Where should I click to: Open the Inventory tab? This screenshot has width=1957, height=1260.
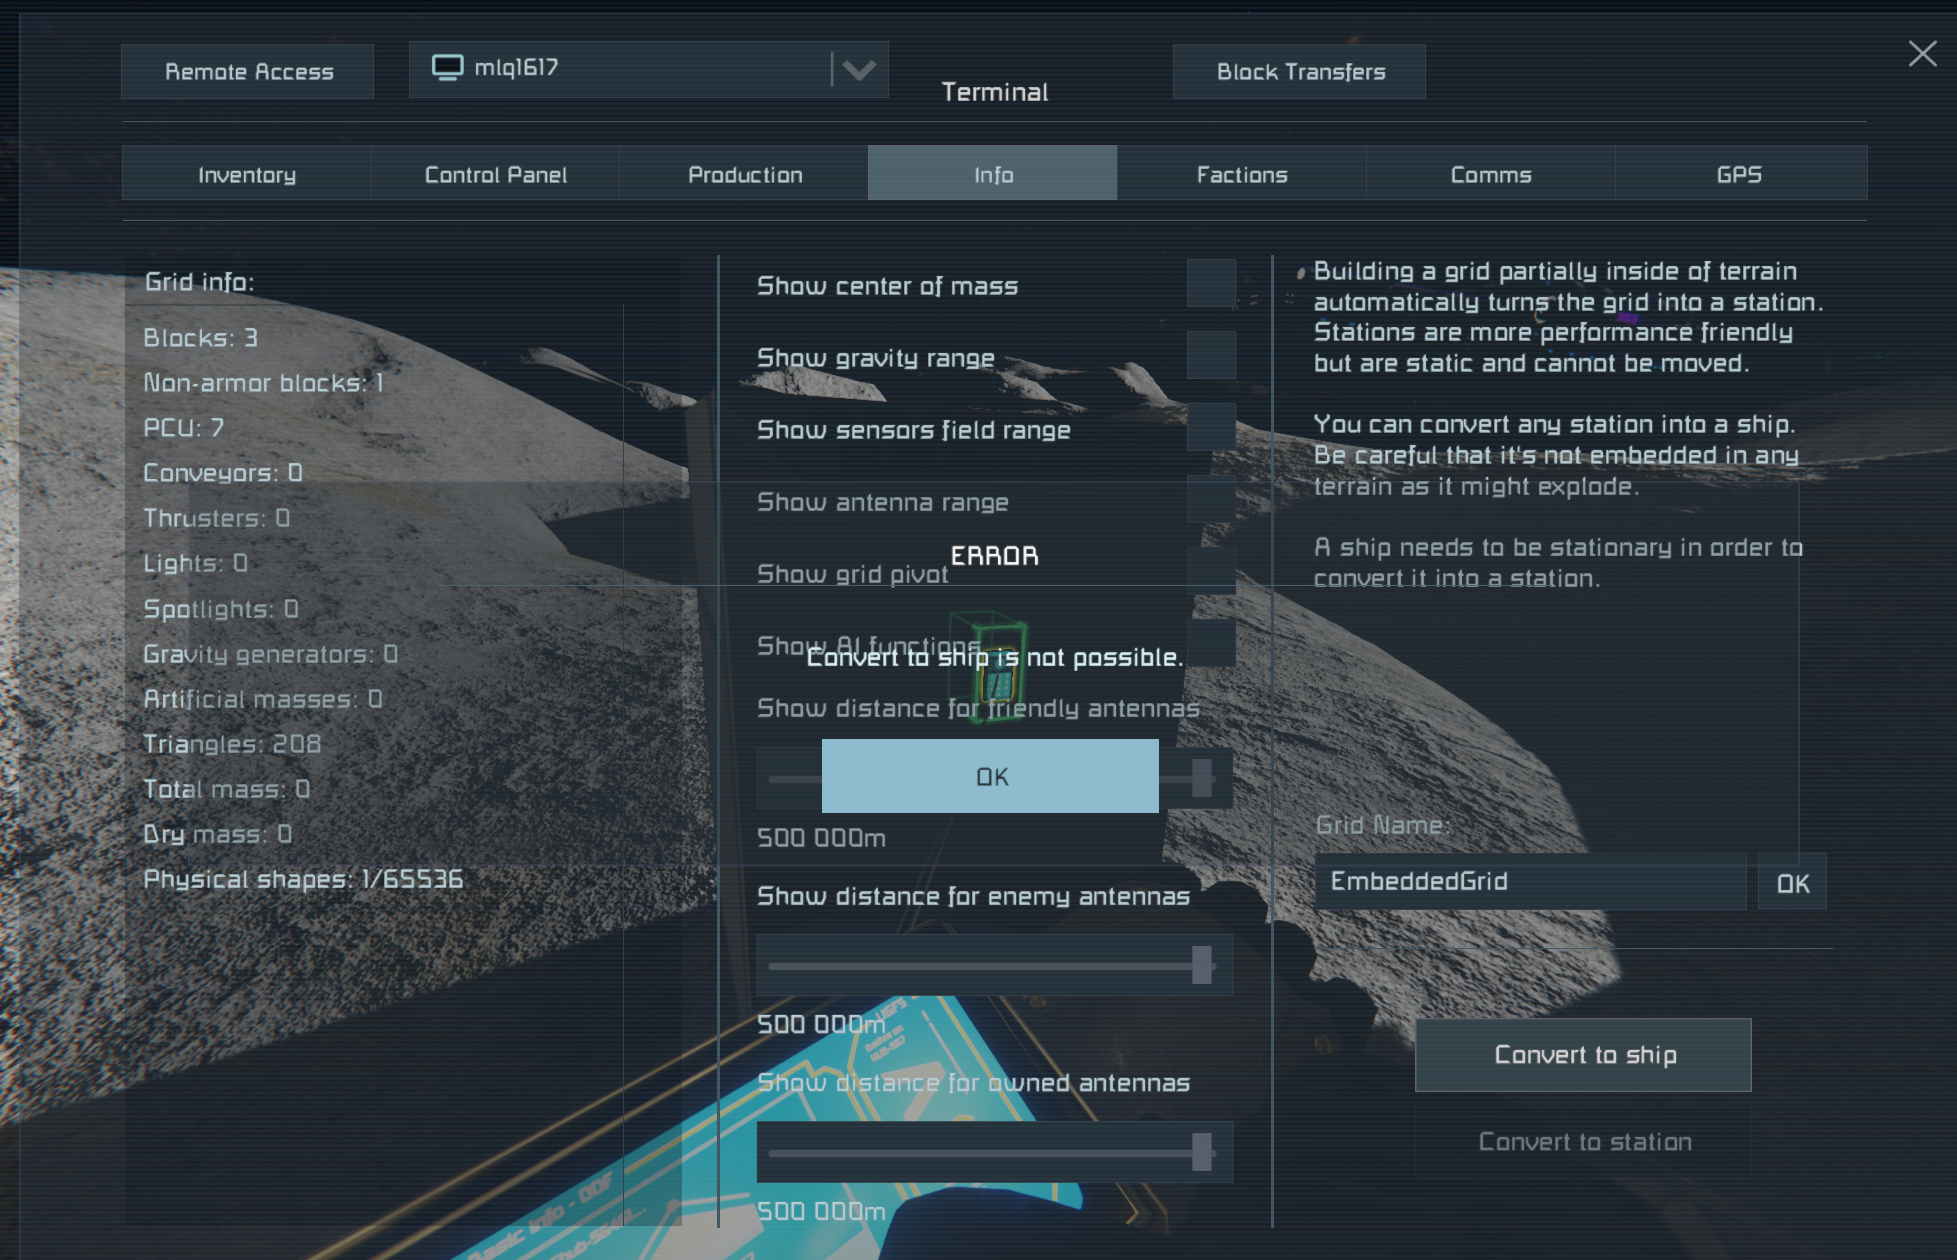click(247, 174)
